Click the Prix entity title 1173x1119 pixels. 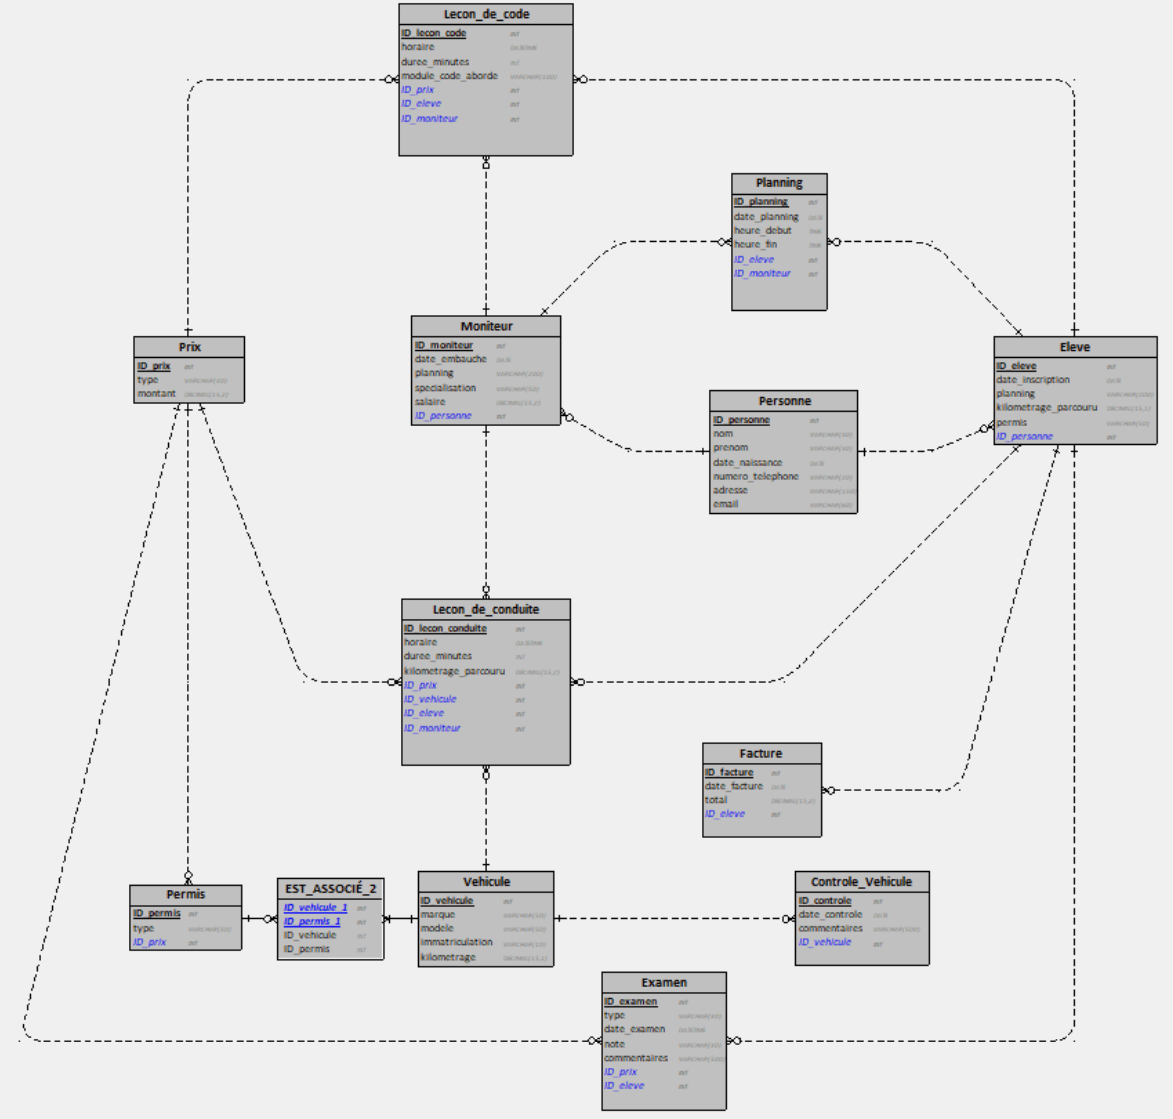189,347
